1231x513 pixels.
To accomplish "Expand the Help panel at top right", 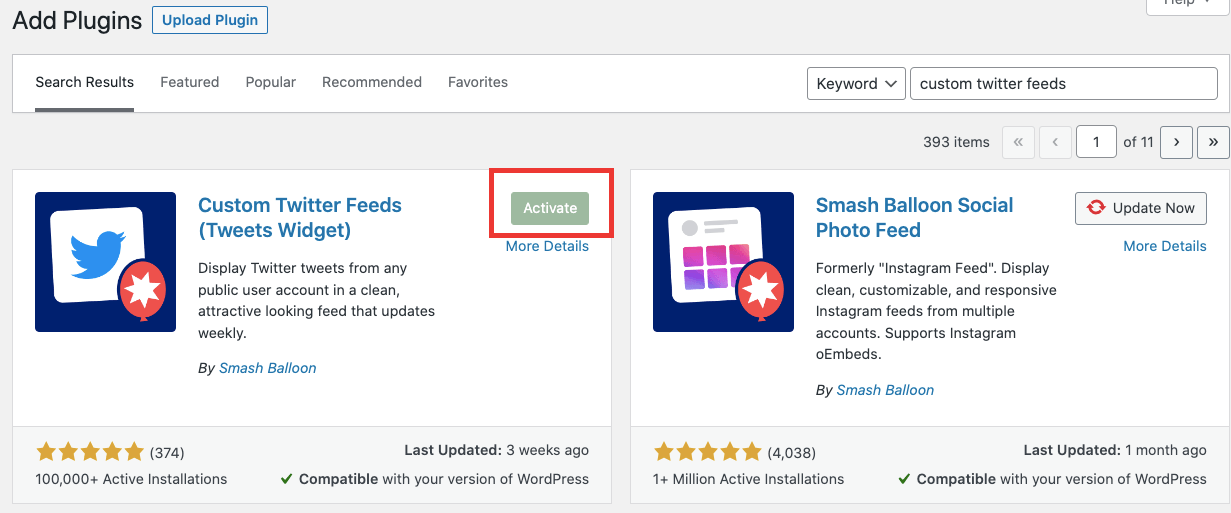I will (x=1186, y=4).
